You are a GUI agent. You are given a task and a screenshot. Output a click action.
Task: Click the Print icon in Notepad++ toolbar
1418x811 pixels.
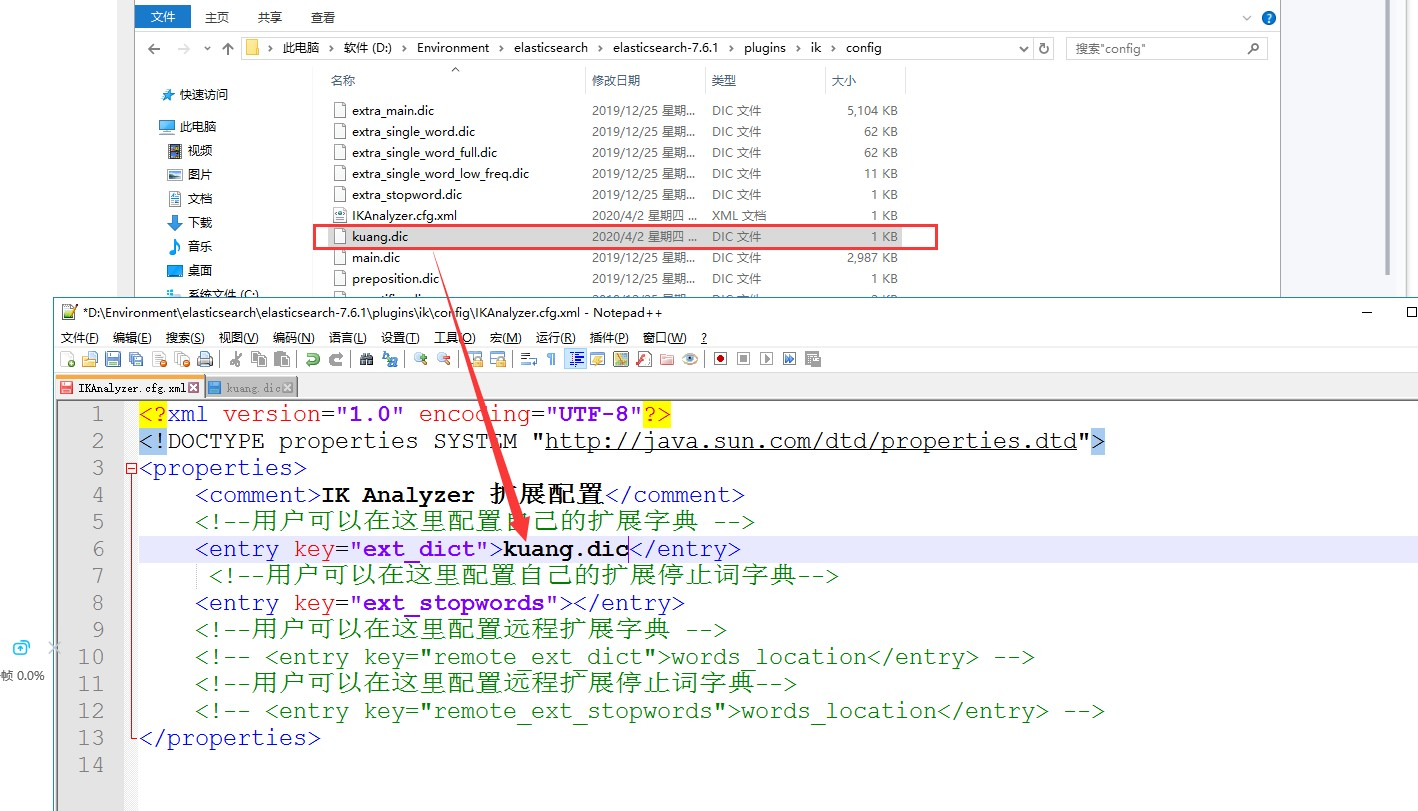205,359
